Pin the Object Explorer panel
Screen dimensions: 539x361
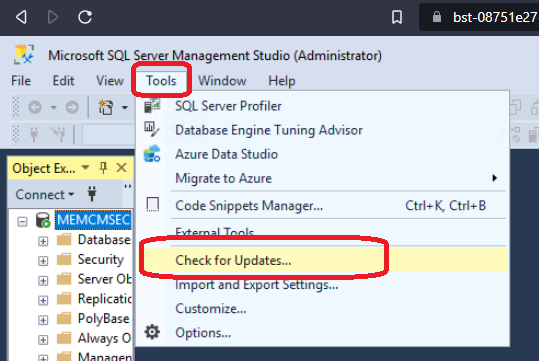click(103, 168)
